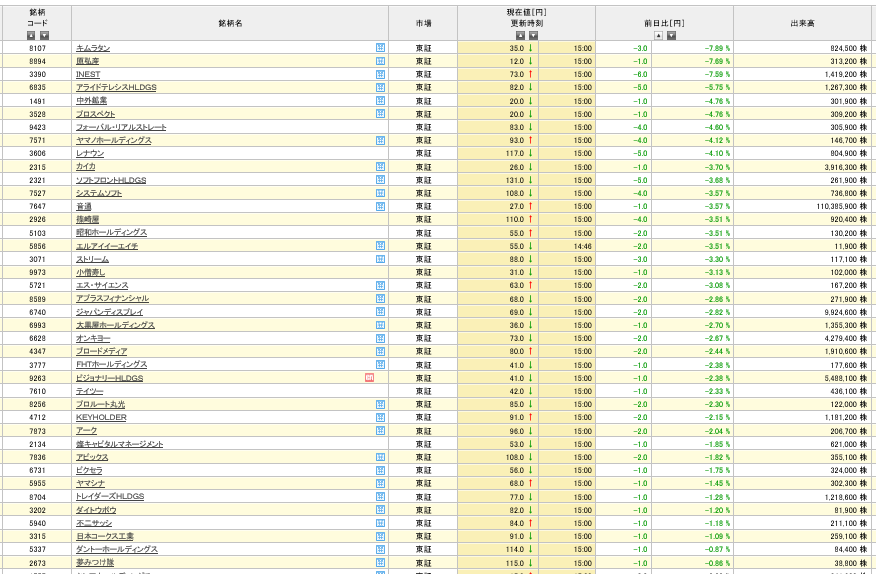Open the ヤマシナ stock link
This screenshot has width=876, height=574.
(x=91, y=483)
